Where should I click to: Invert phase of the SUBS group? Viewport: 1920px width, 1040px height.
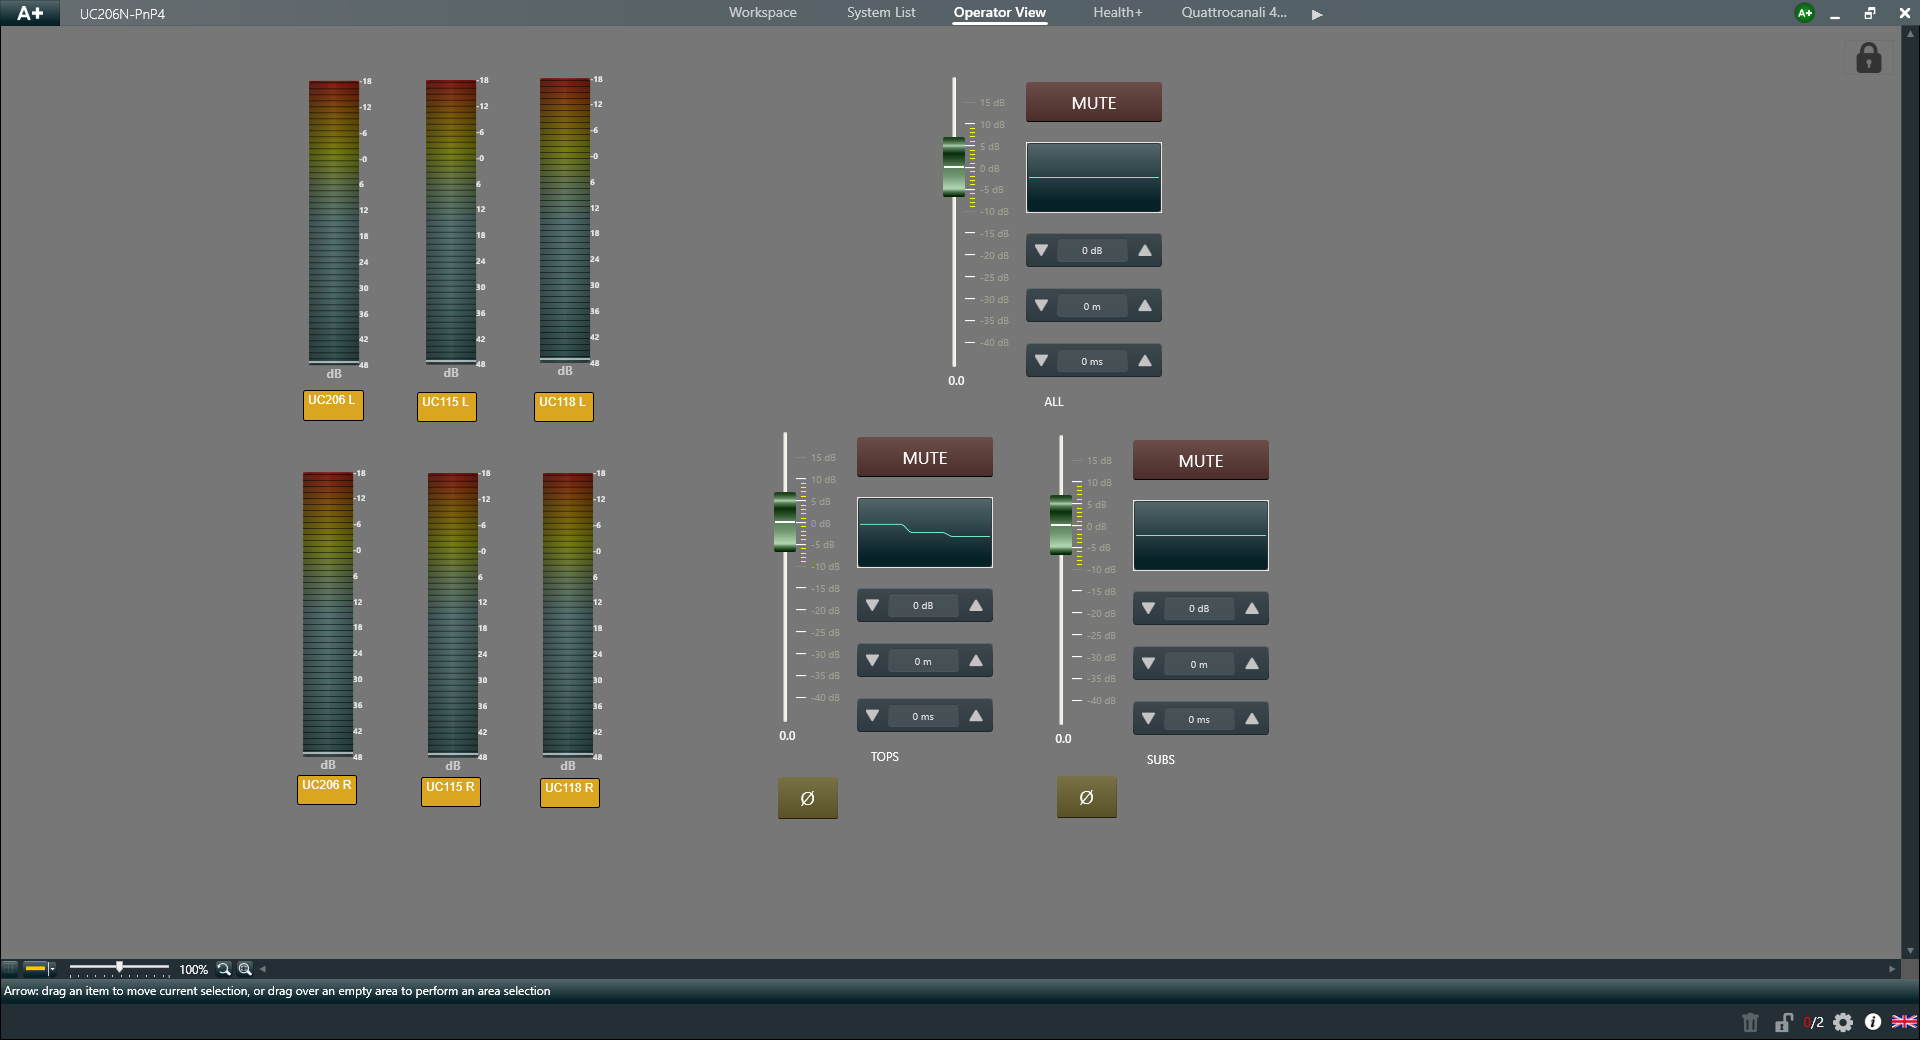pyautogui.click(x=1086, y=798)
